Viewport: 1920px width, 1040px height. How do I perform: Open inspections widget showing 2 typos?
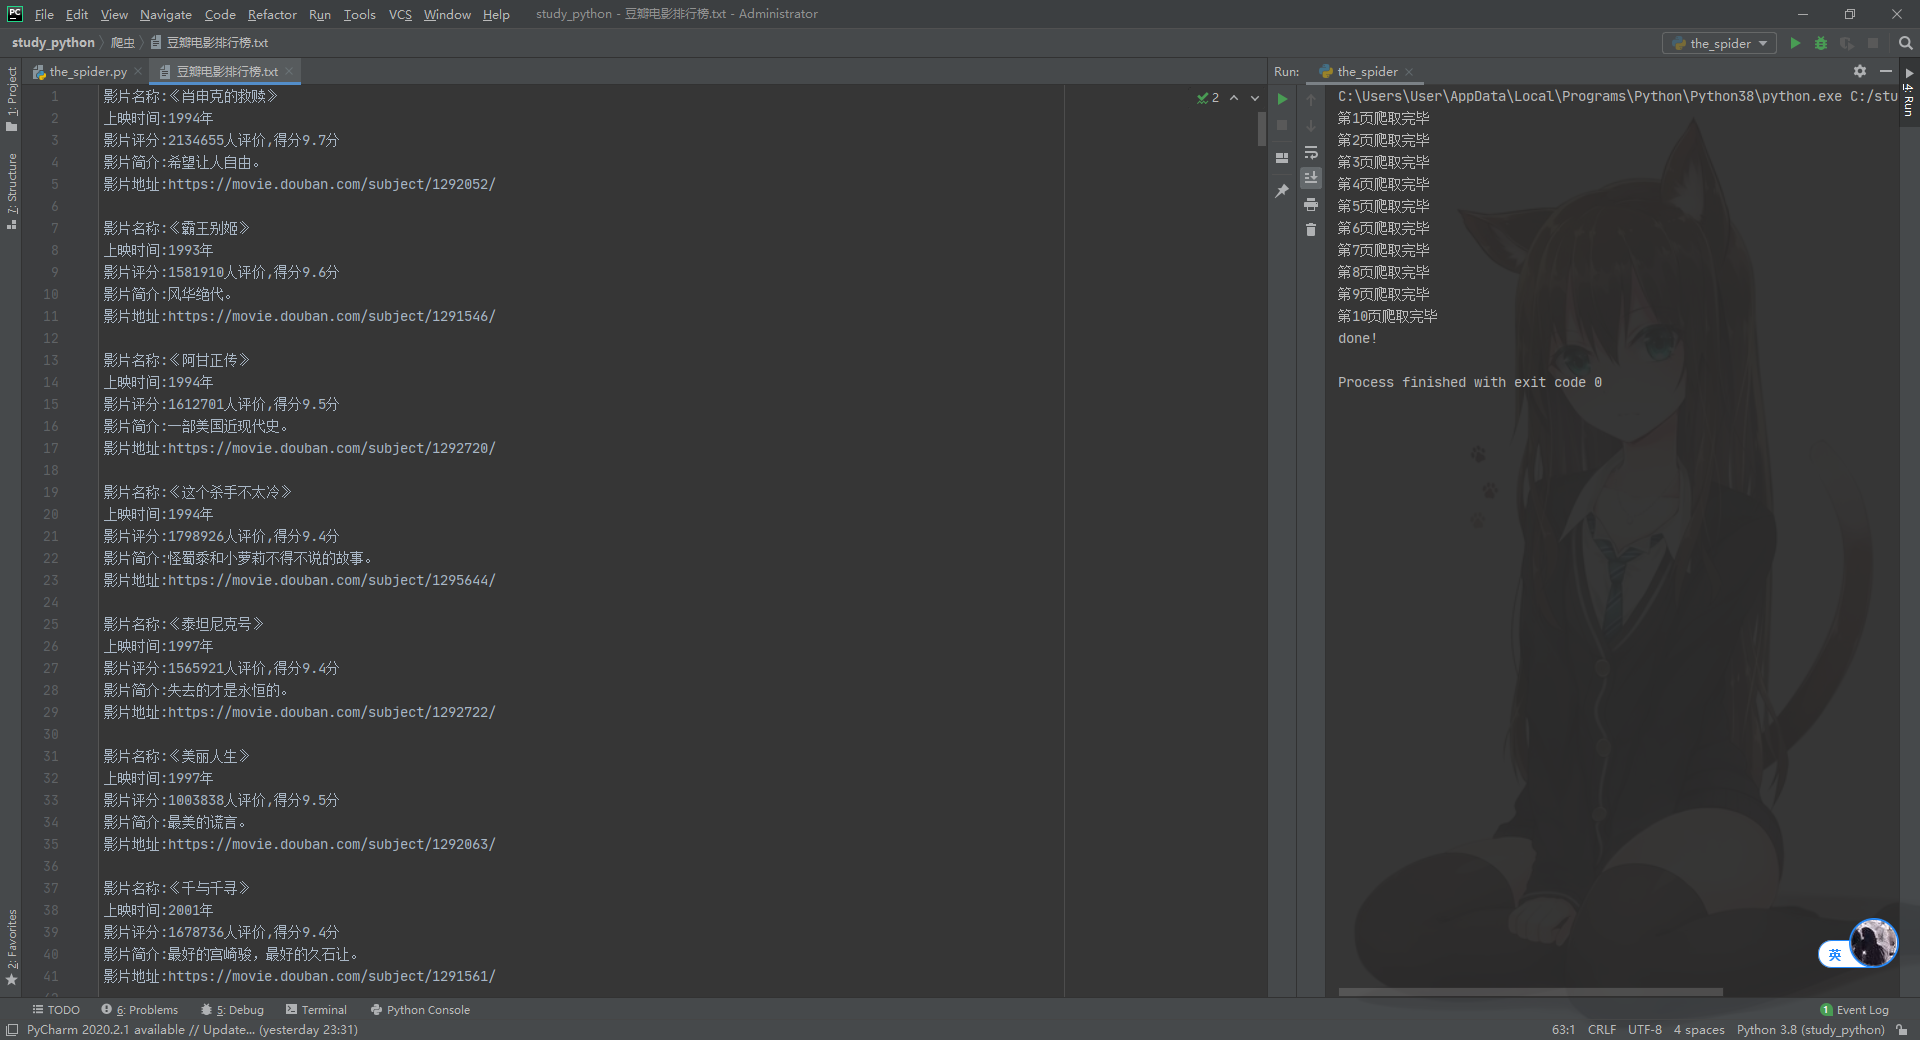pyautogui.click(x=1208, y=98)
